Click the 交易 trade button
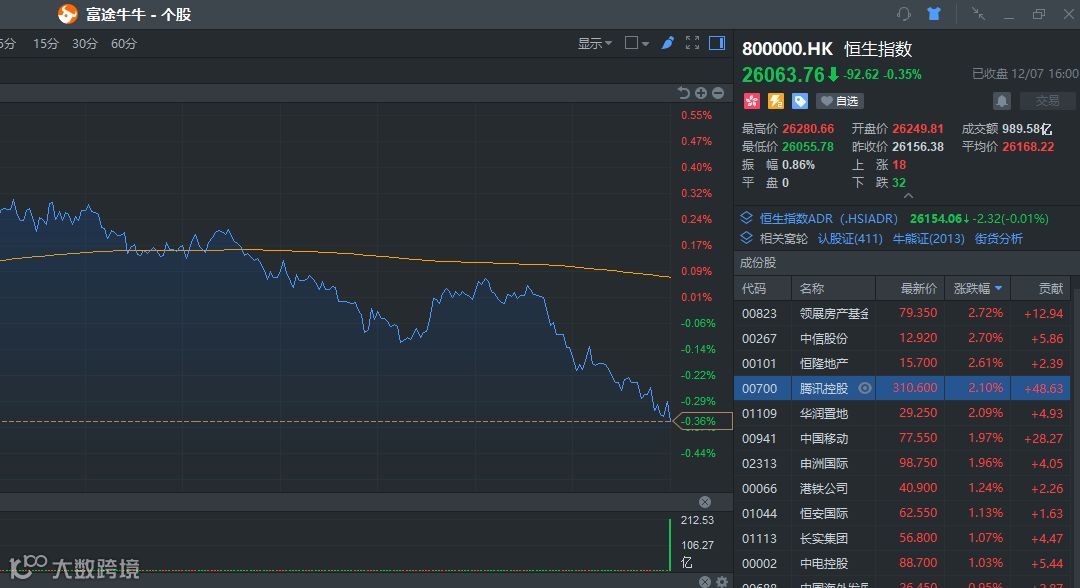The width and height of the screenshot is (1080, 588). point(1047,101)
